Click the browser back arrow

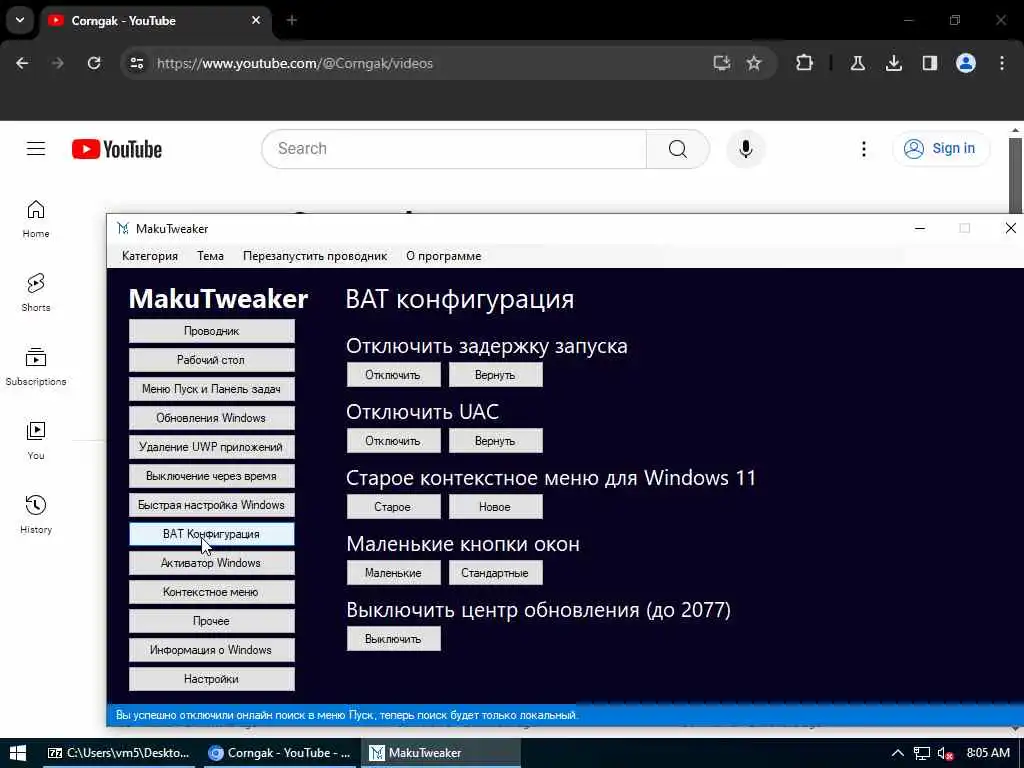22,63
